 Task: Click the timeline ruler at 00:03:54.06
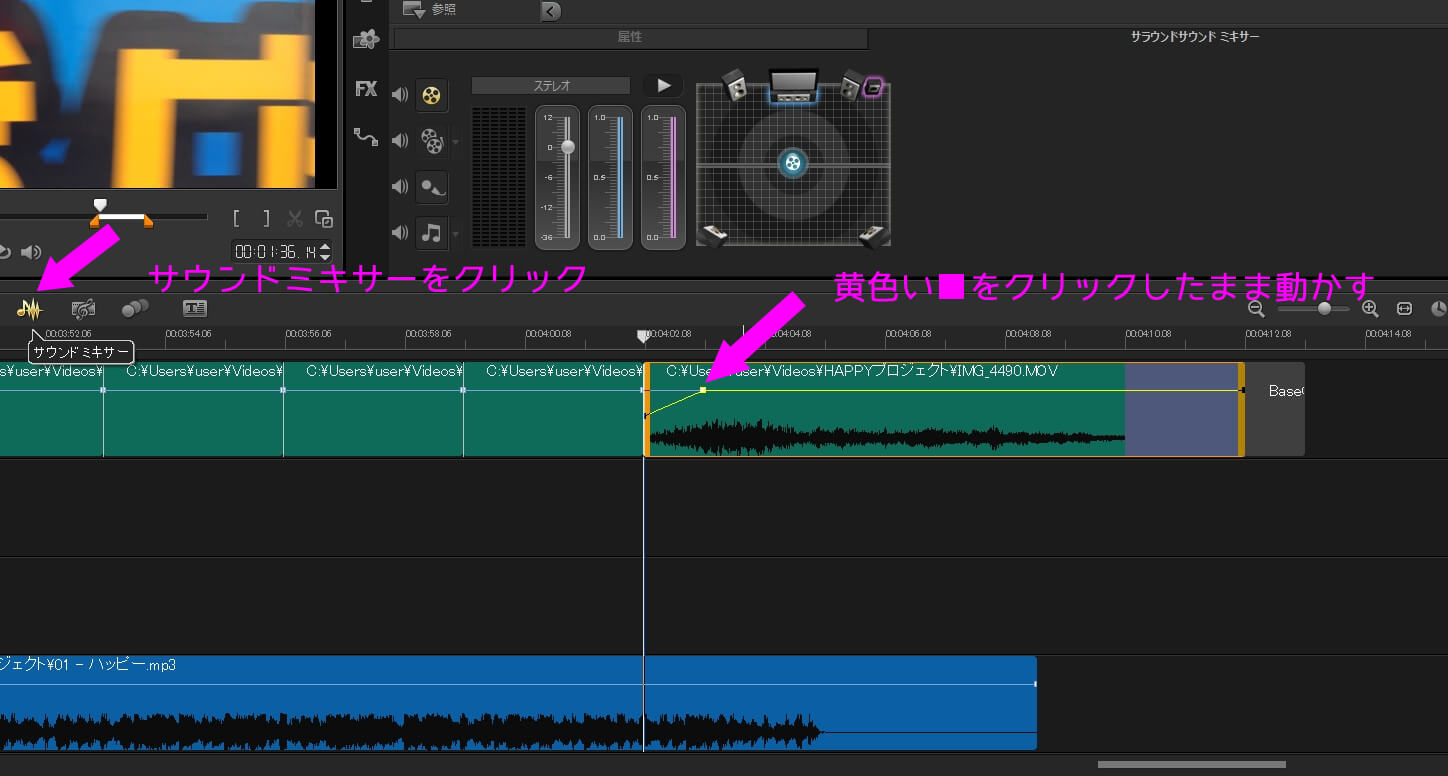188,334
